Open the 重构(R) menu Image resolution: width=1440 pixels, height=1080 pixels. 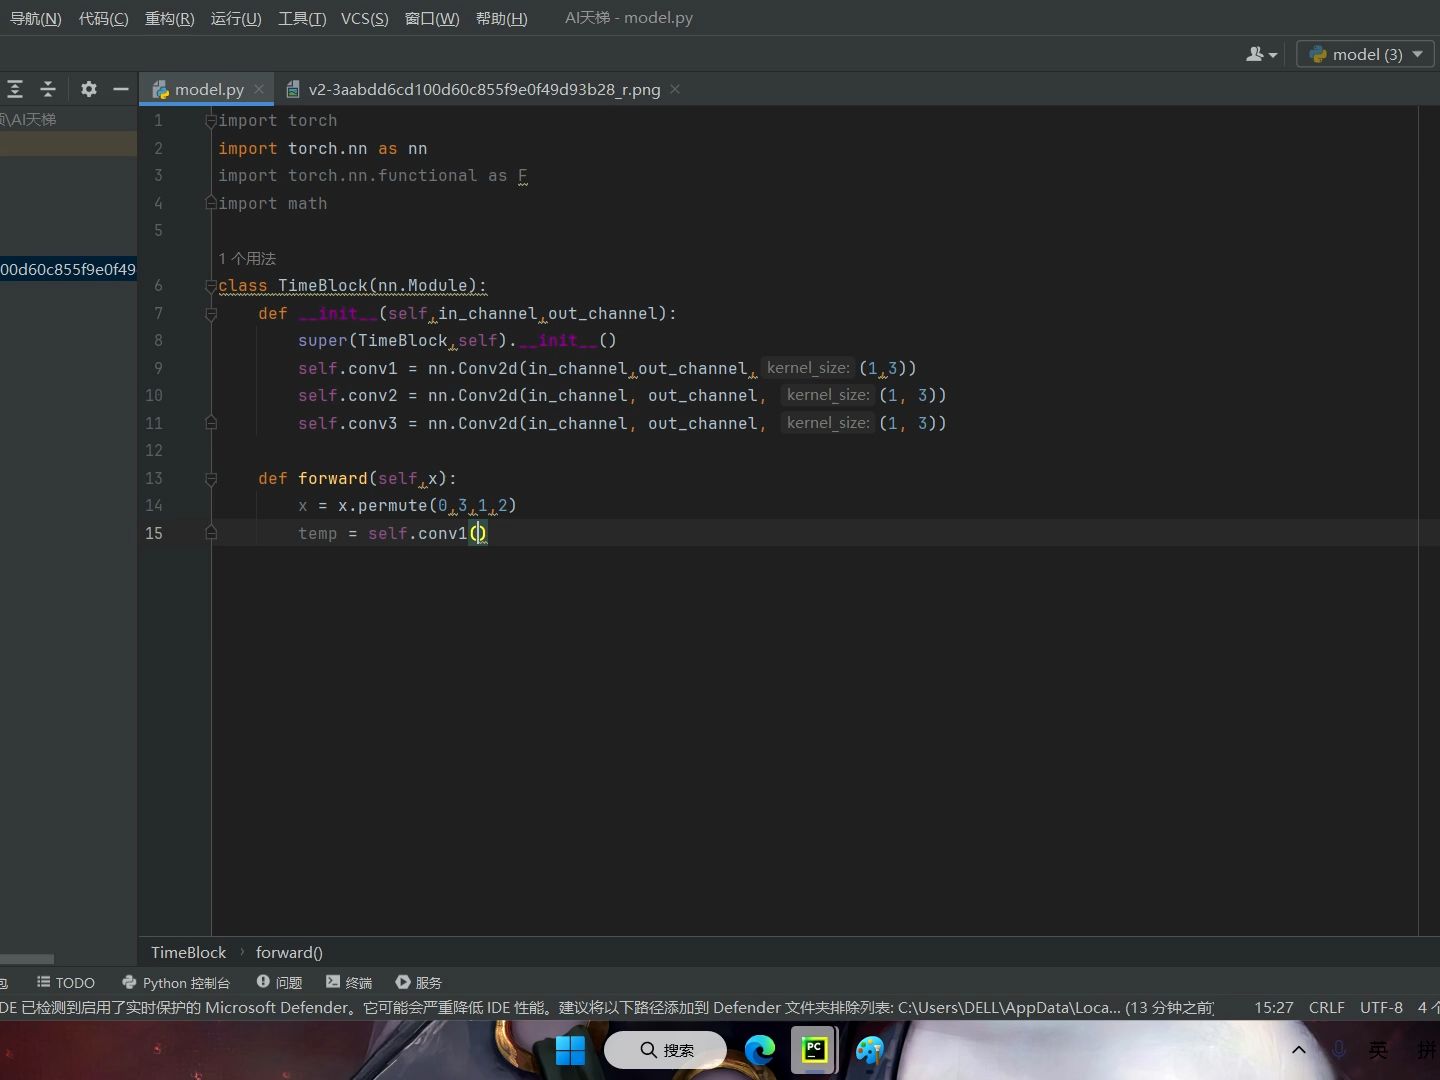click(x=169, y=18)
